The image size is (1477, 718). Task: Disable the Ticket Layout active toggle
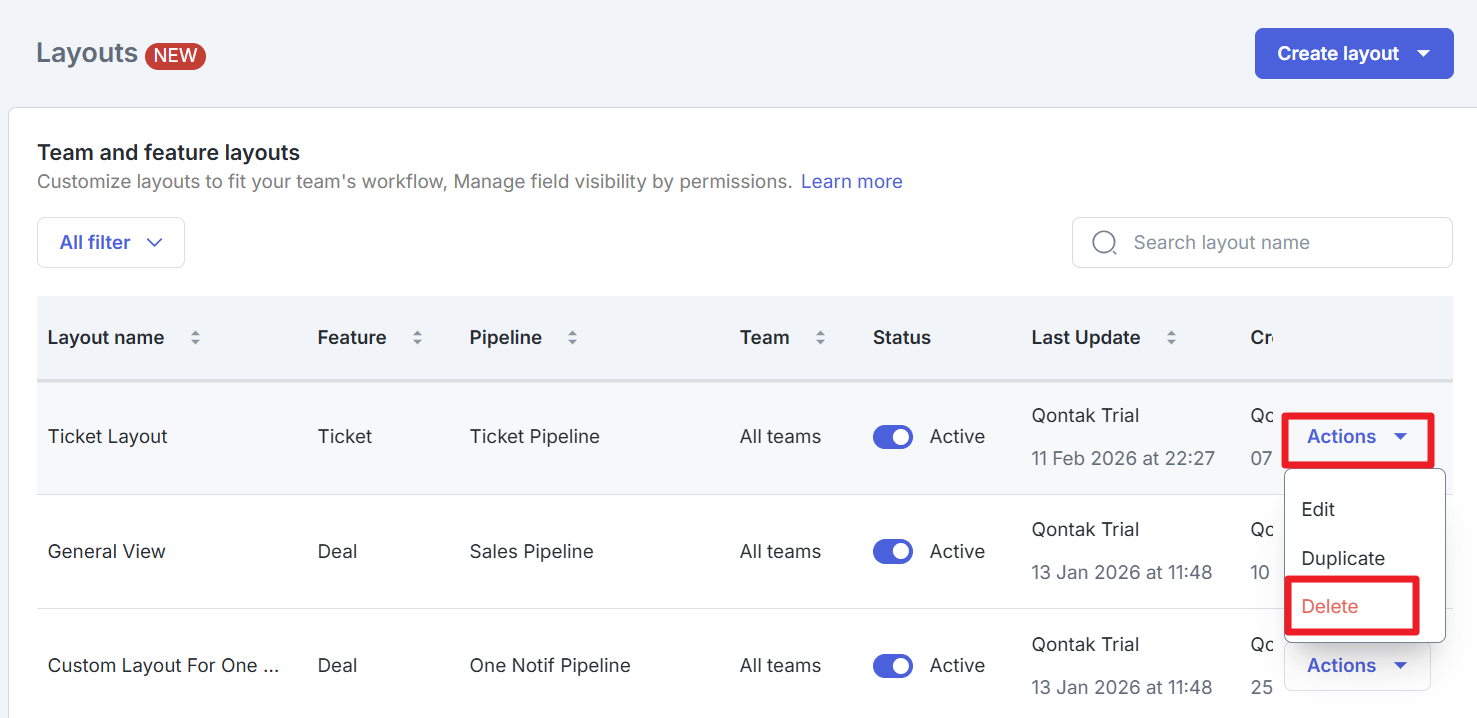(892, 437)
